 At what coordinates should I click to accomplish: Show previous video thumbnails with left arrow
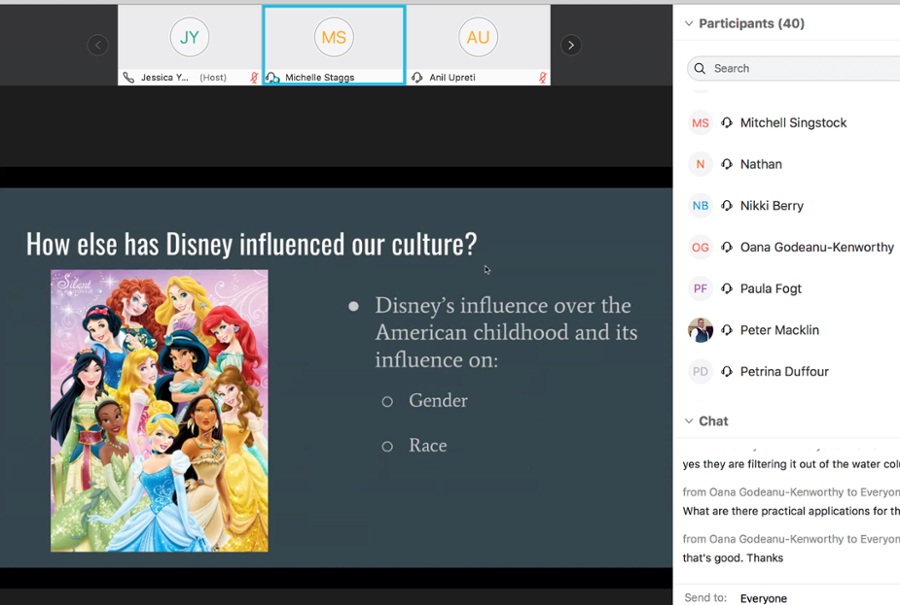click(98, 45)
